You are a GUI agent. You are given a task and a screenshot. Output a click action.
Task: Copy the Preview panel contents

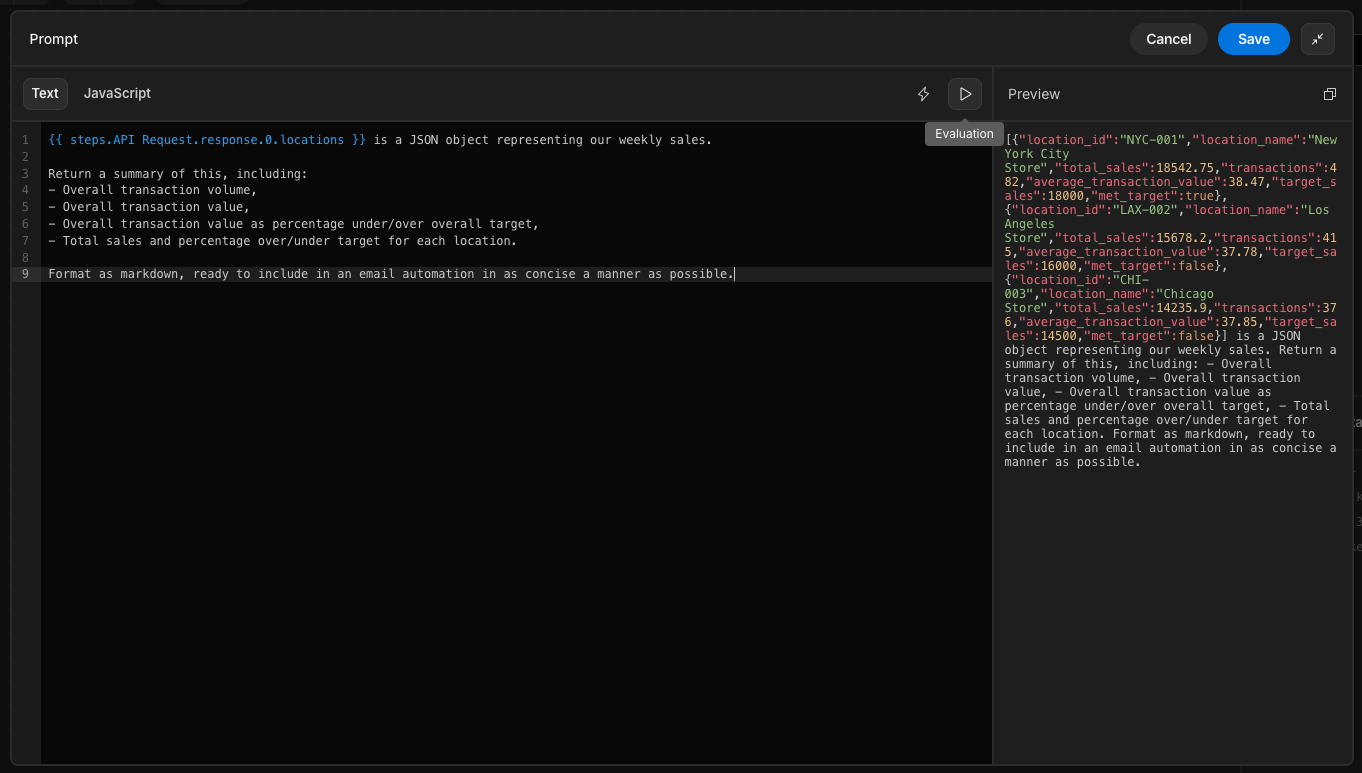(x=1330, y=94)
